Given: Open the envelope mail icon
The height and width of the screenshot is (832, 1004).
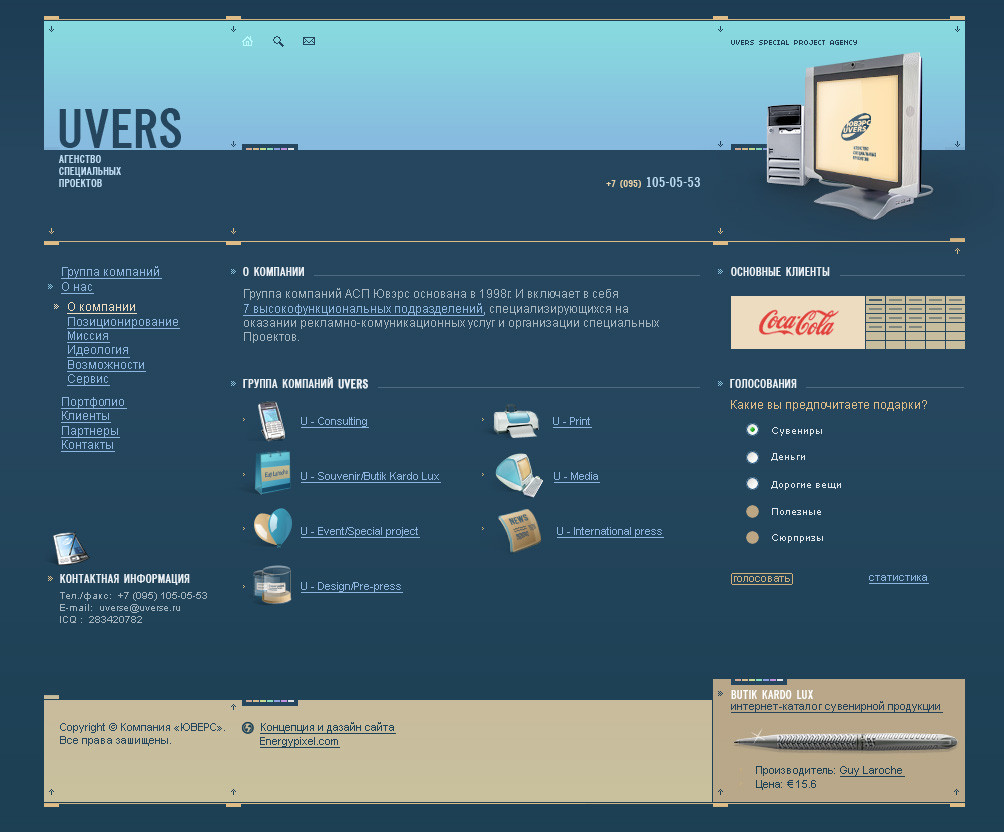Looking at the screenshot, I should (x=309, y=41).
